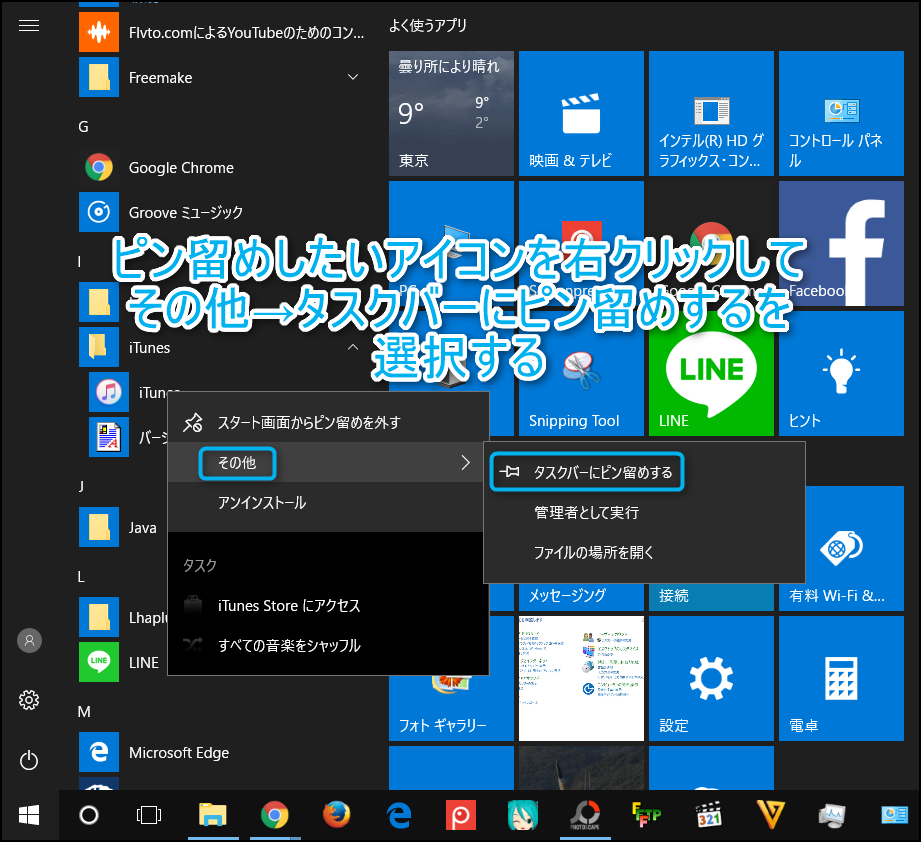Click iTunes Store にアクセス task
The height and width of the screenshot is (842, 921).
tap(289, 605)
